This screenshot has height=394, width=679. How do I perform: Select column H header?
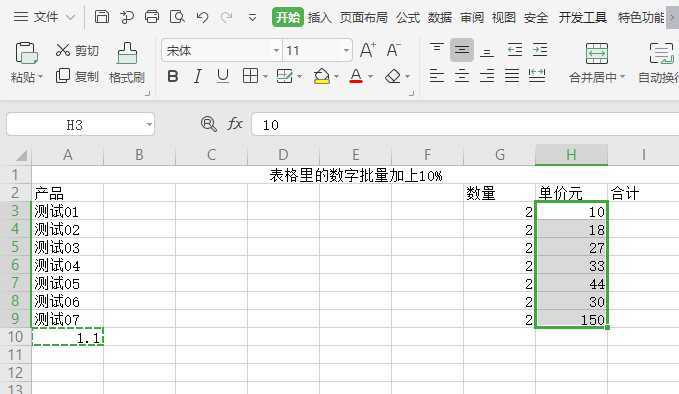(x=571, y=155)
